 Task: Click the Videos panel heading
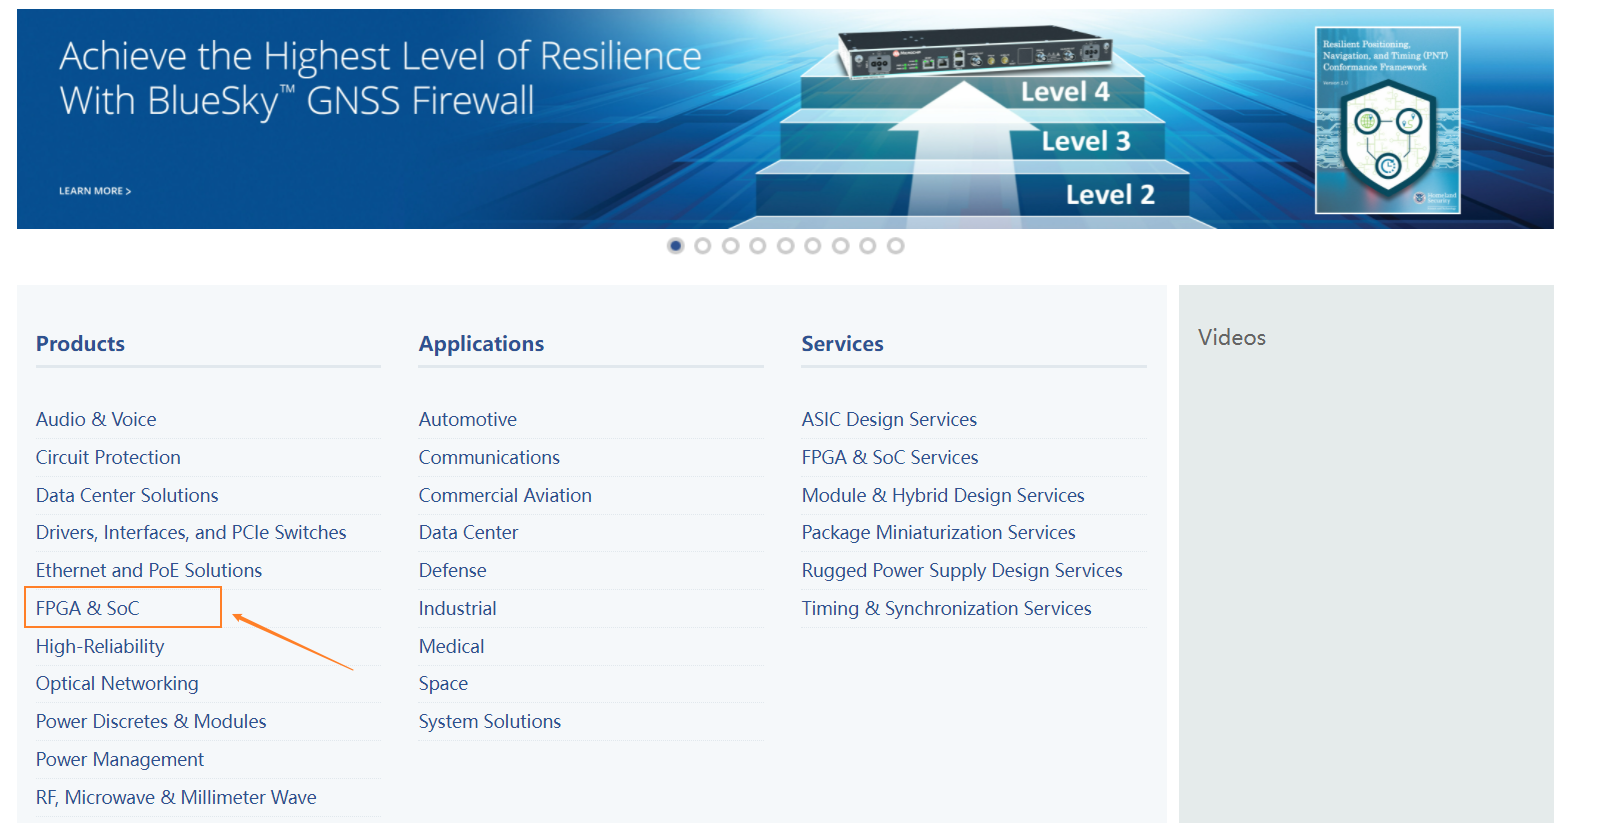1232,338
